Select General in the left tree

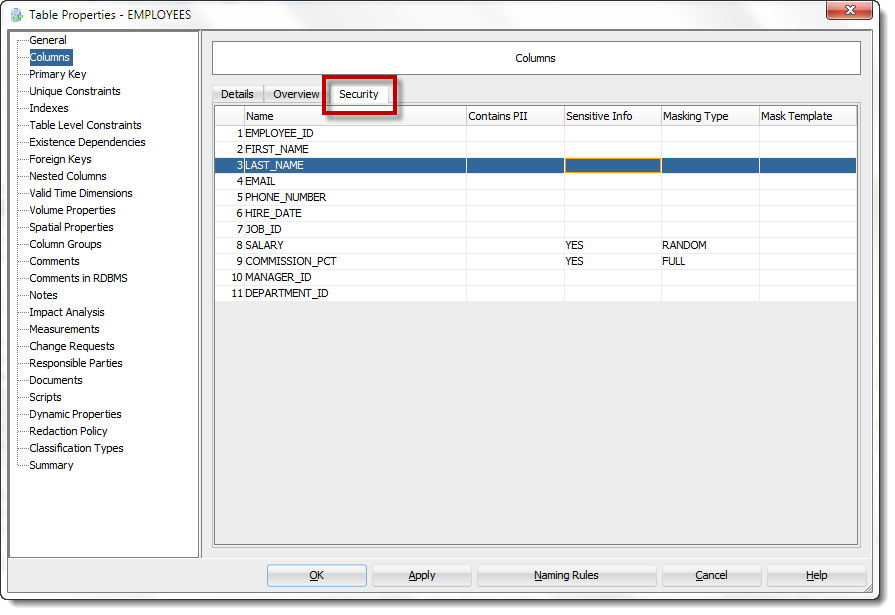(48, 41)
